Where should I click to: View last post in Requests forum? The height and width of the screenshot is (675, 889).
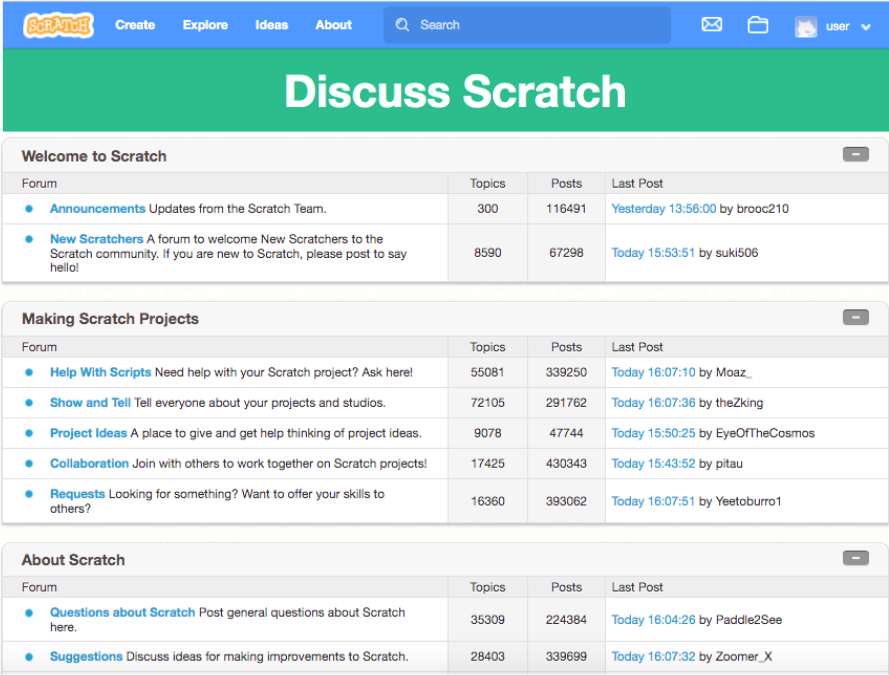click(x=653, y=502)
